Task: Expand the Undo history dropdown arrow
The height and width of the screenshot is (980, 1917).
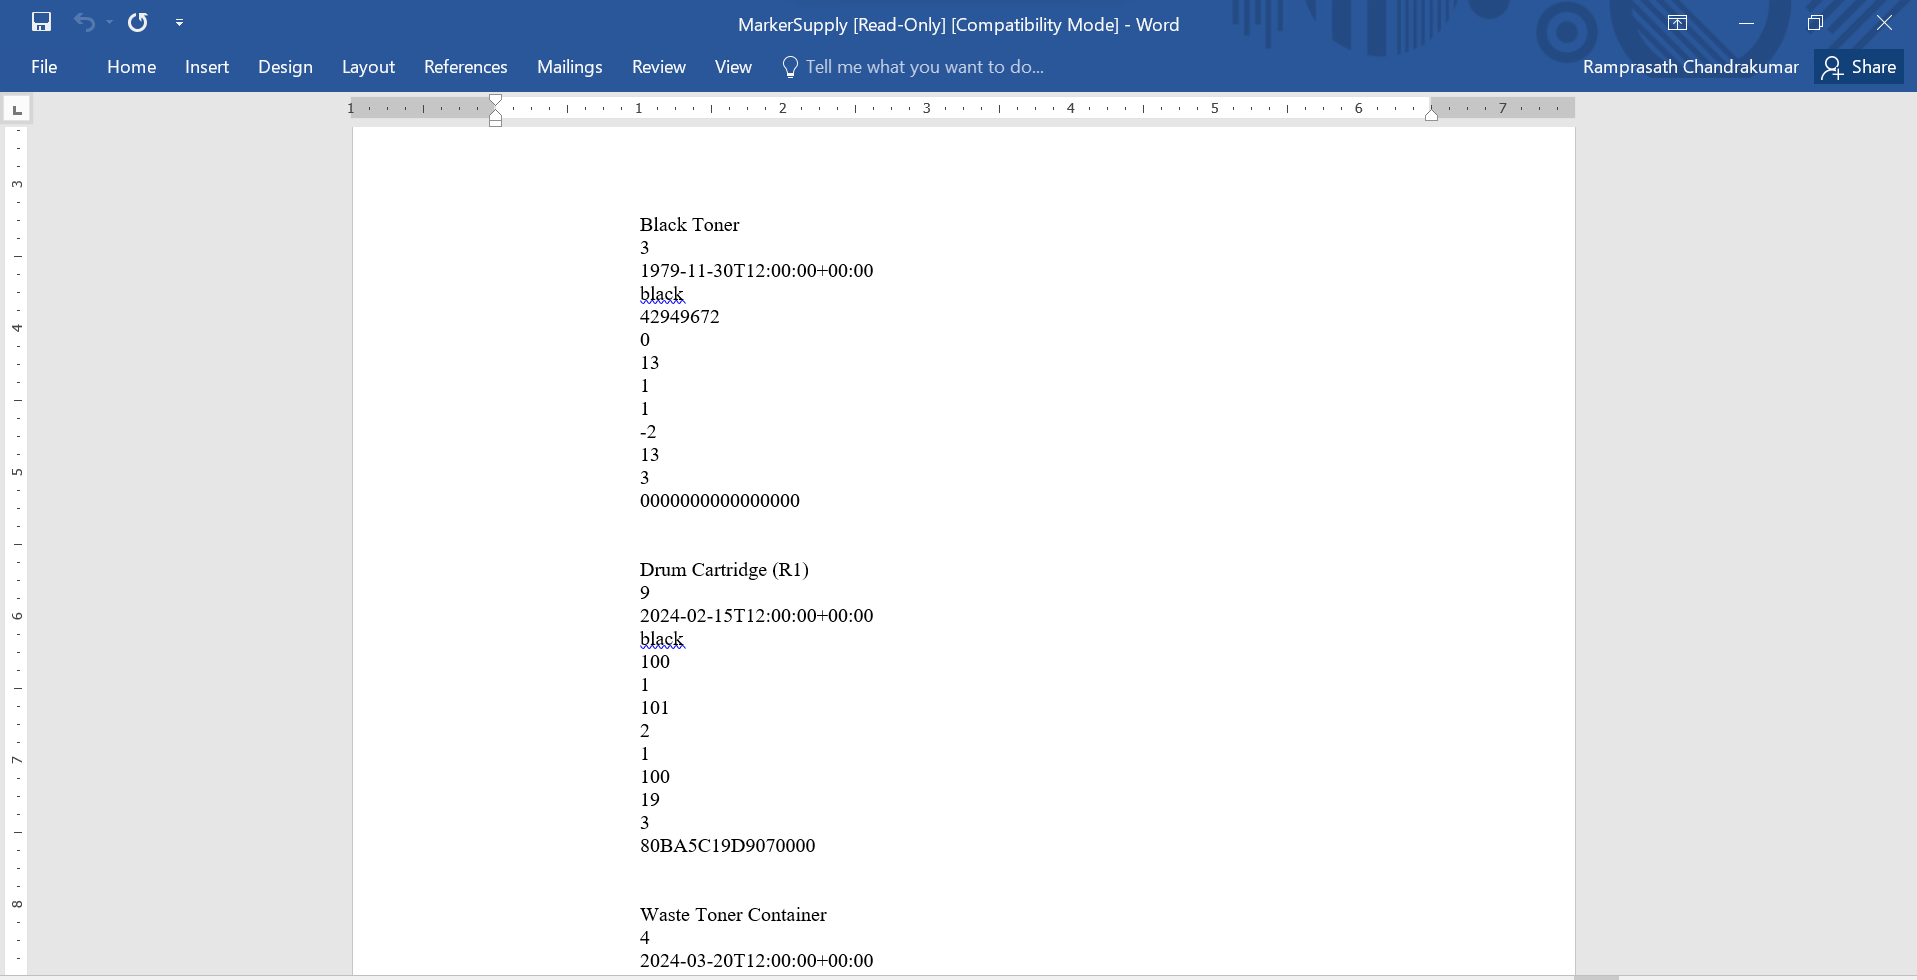Action: (109, 22)
